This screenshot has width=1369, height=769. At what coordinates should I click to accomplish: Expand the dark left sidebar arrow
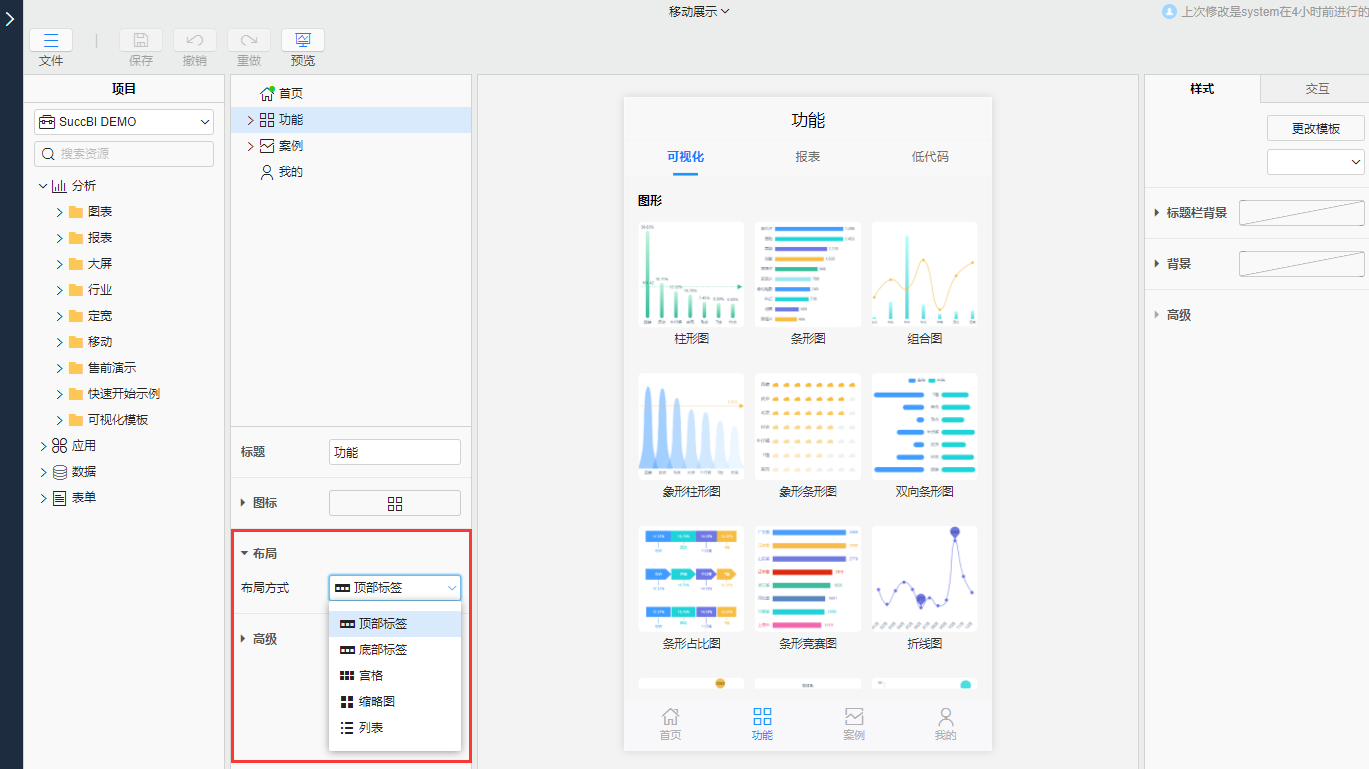pyautogui.click(x=10, y=19)
